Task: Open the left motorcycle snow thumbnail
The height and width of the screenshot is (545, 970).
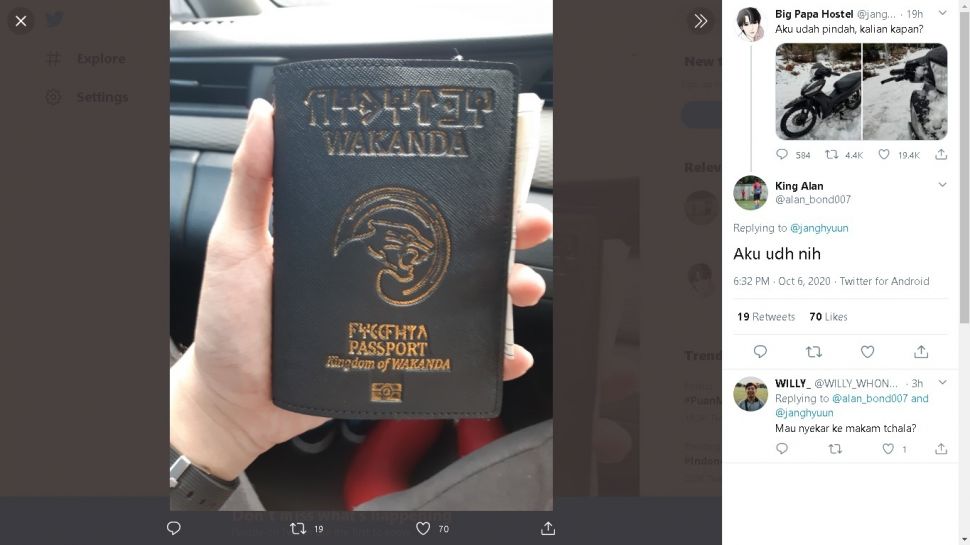Action: pyautogui.click(x=818, y=92)
